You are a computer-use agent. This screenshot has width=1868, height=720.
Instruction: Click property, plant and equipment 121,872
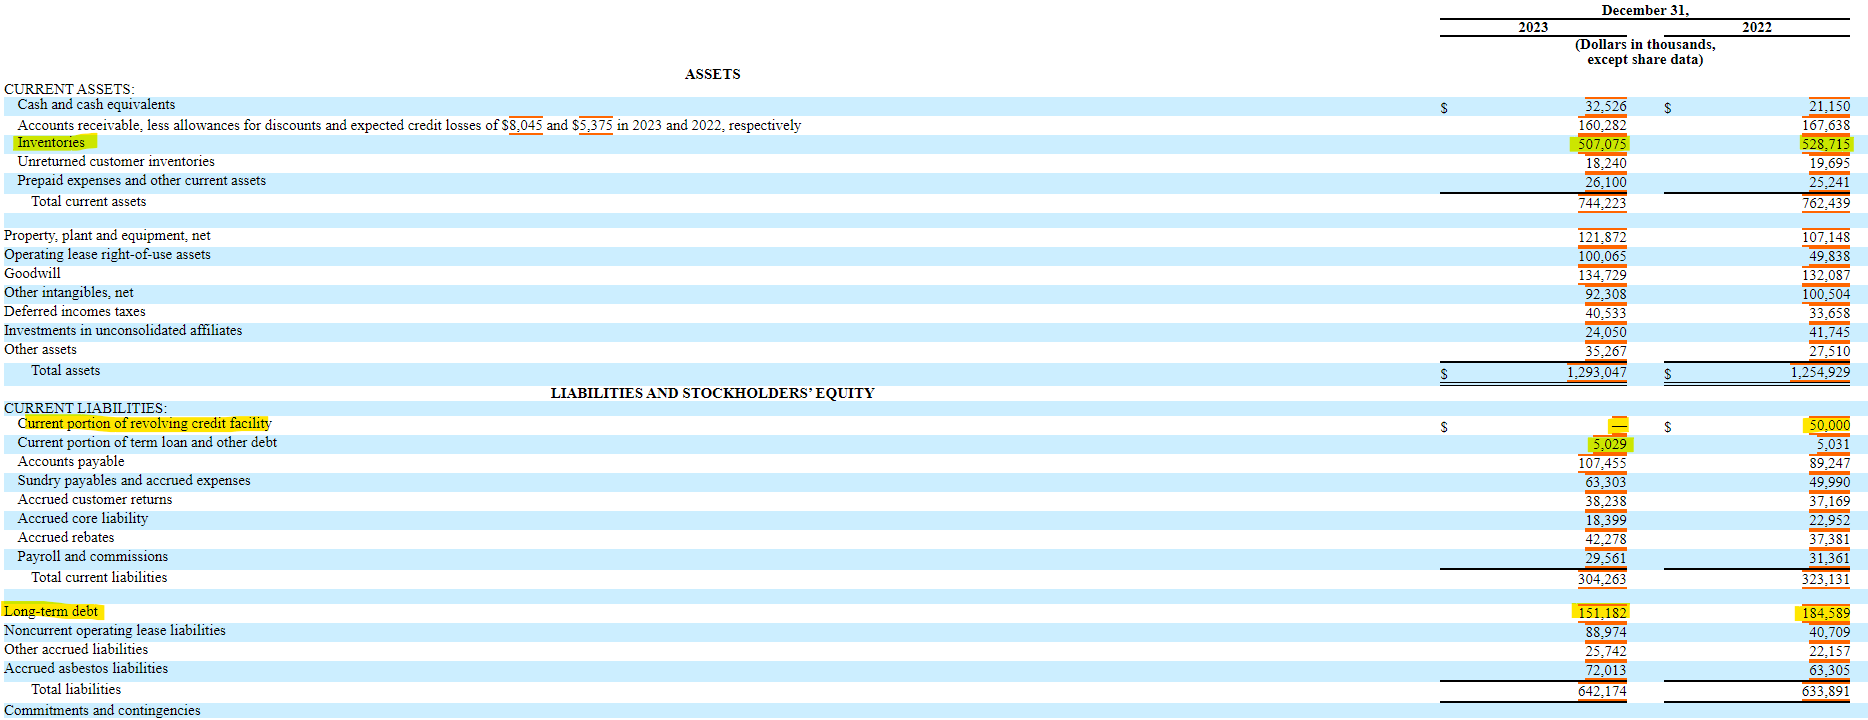coord(1602,237)
